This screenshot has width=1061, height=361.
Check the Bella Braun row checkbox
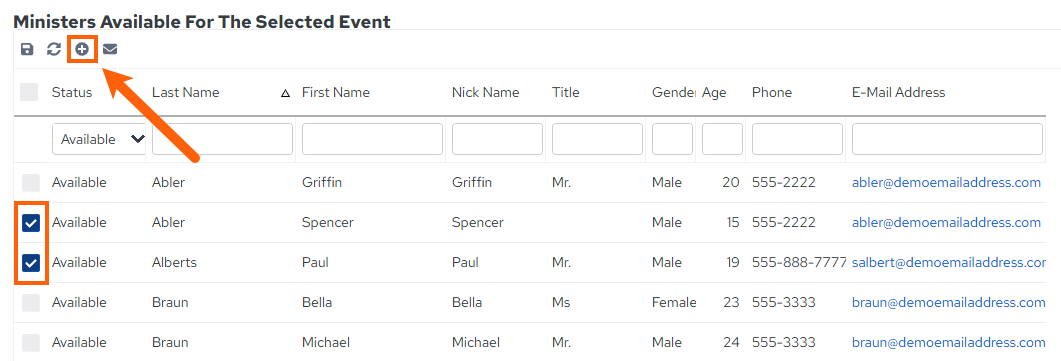pyautogui.click(x=31, y=303)
